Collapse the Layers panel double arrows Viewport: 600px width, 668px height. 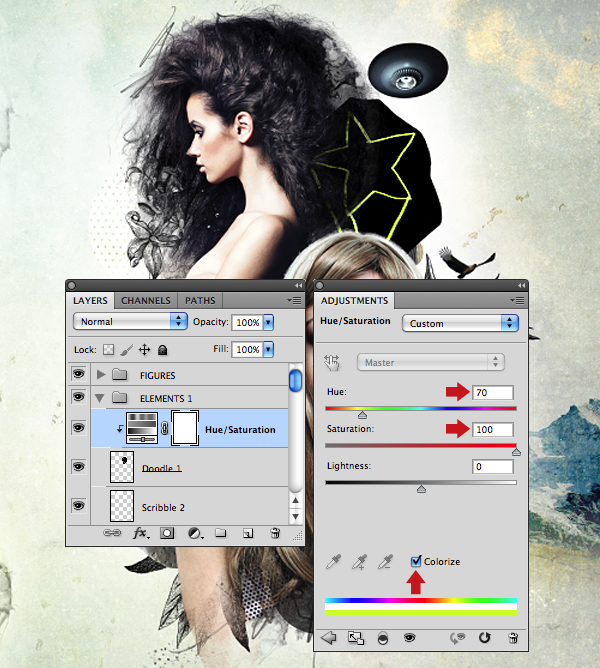coord(299,285)
